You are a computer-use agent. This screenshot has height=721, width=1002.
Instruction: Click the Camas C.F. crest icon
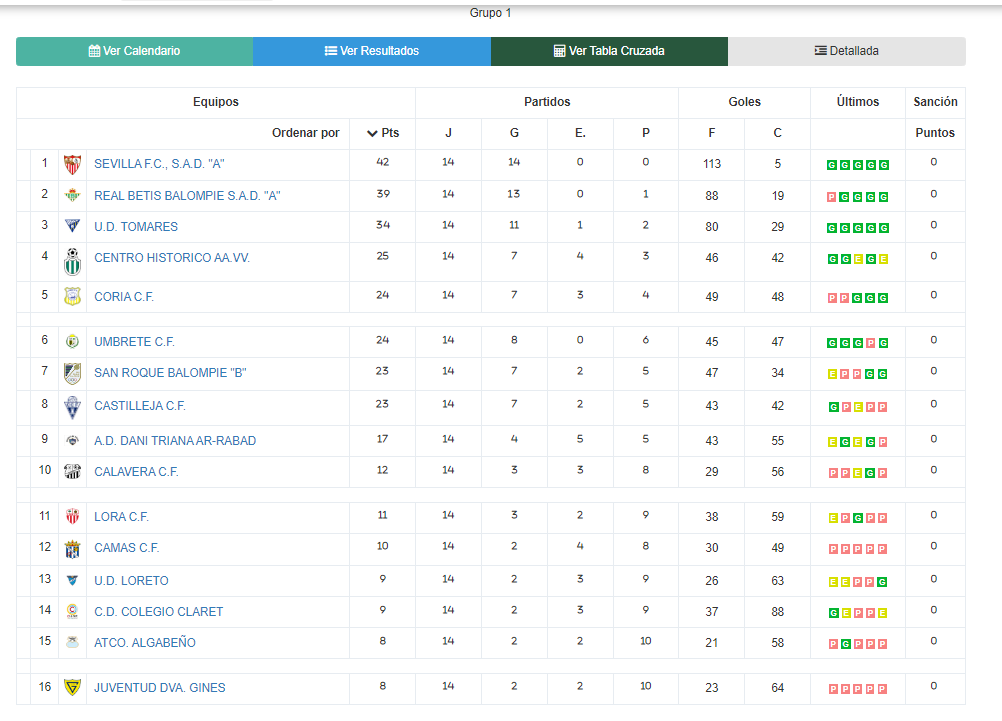pyautogui.click(x=73, y=549)
